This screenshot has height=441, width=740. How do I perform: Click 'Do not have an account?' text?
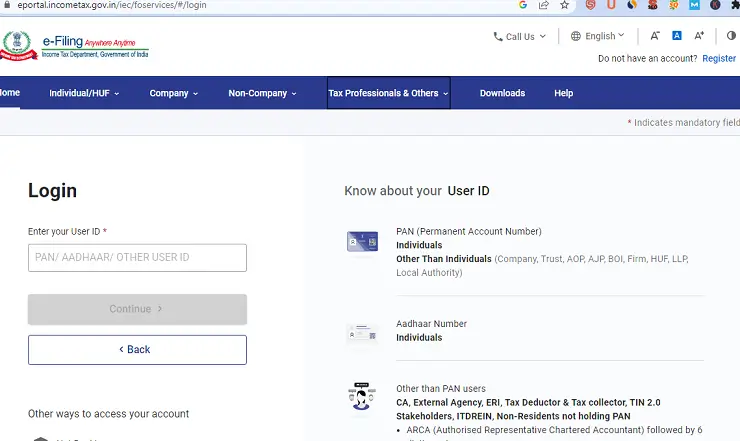(648, 59)
